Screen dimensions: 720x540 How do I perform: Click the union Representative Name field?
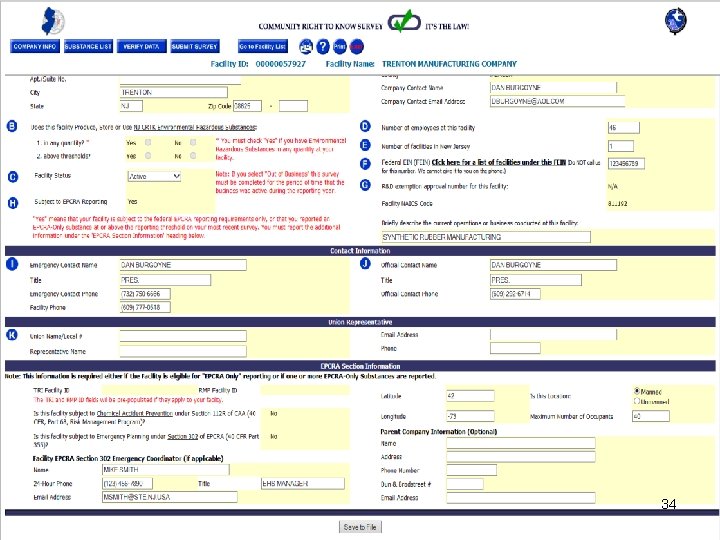pyautogui.click(x=183, y=351)
